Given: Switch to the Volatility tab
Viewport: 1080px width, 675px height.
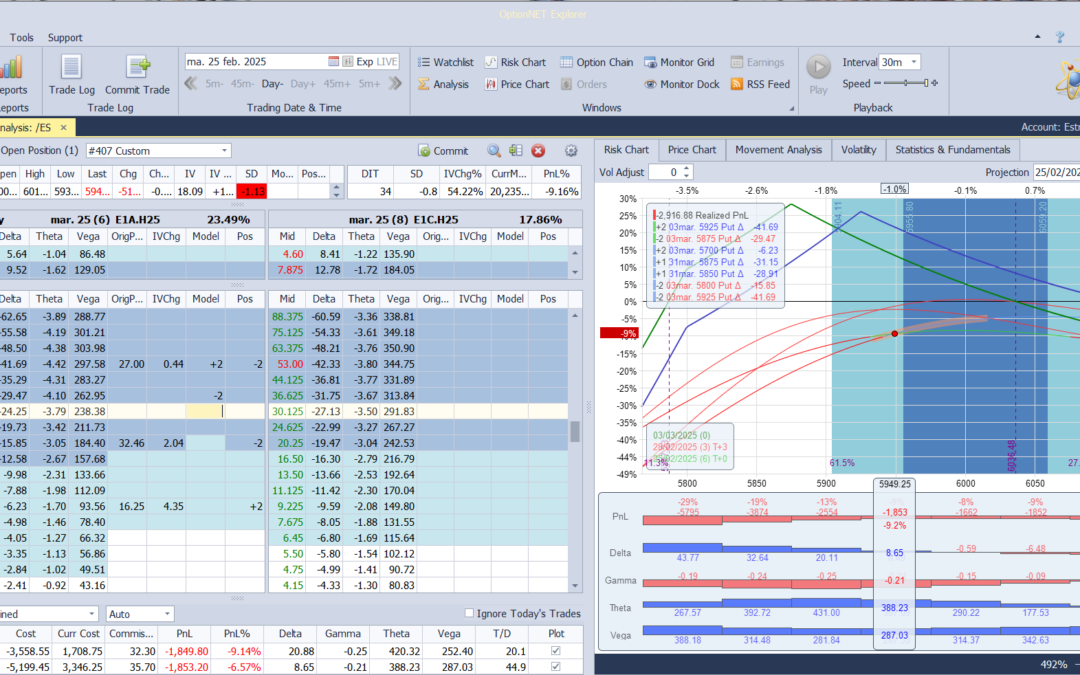Looking at the screenshot, I should (858, 149).
